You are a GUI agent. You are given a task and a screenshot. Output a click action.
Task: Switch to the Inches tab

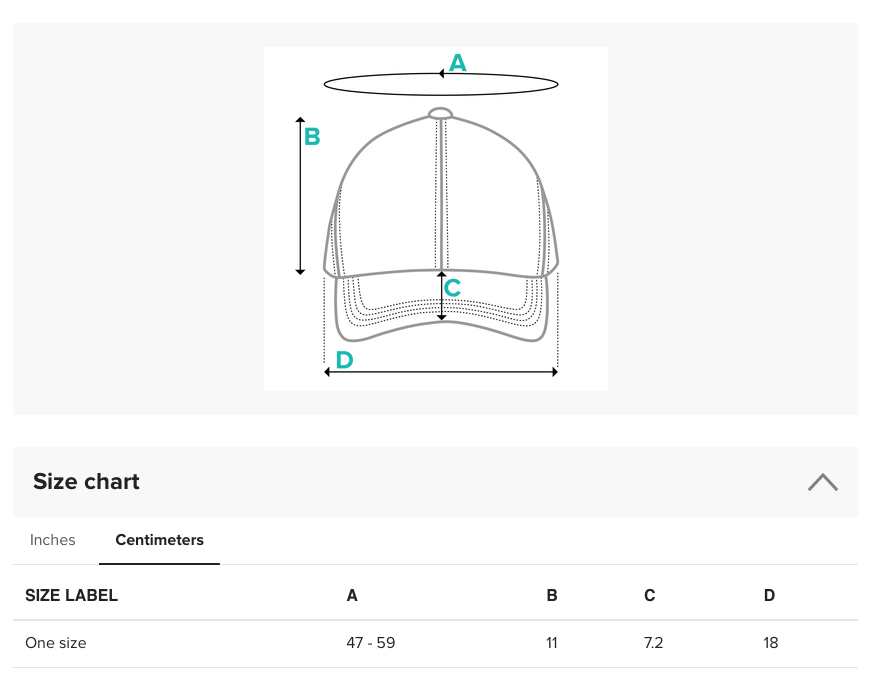52,540
